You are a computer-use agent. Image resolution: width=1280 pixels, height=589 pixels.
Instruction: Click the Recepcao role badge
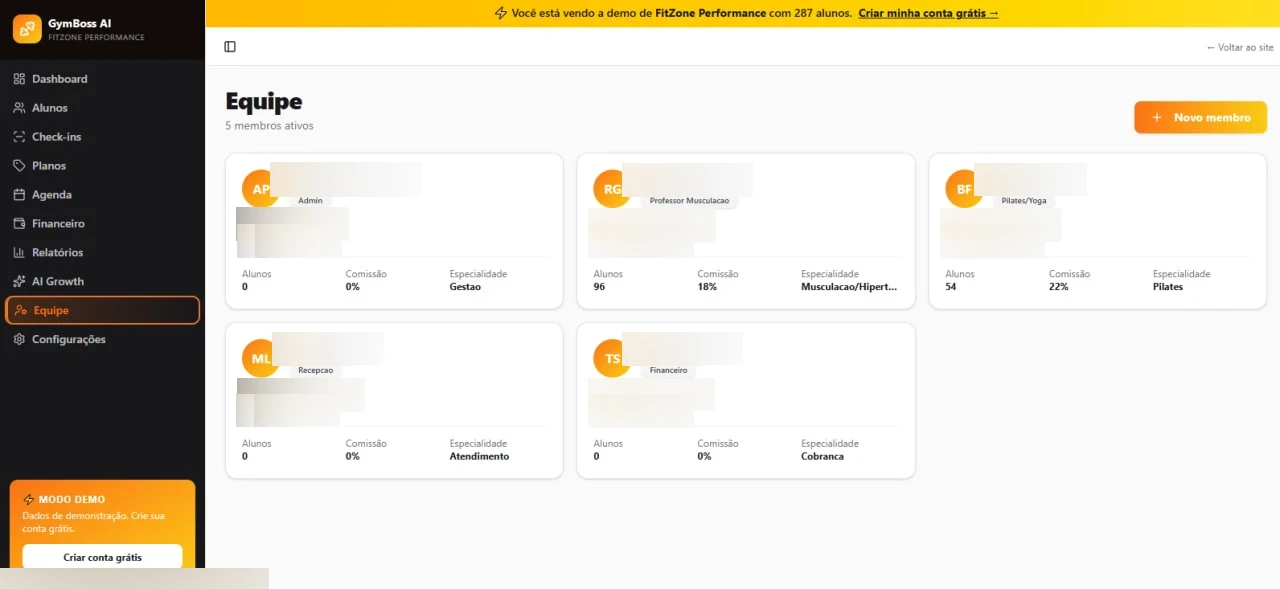click(315, 371)
